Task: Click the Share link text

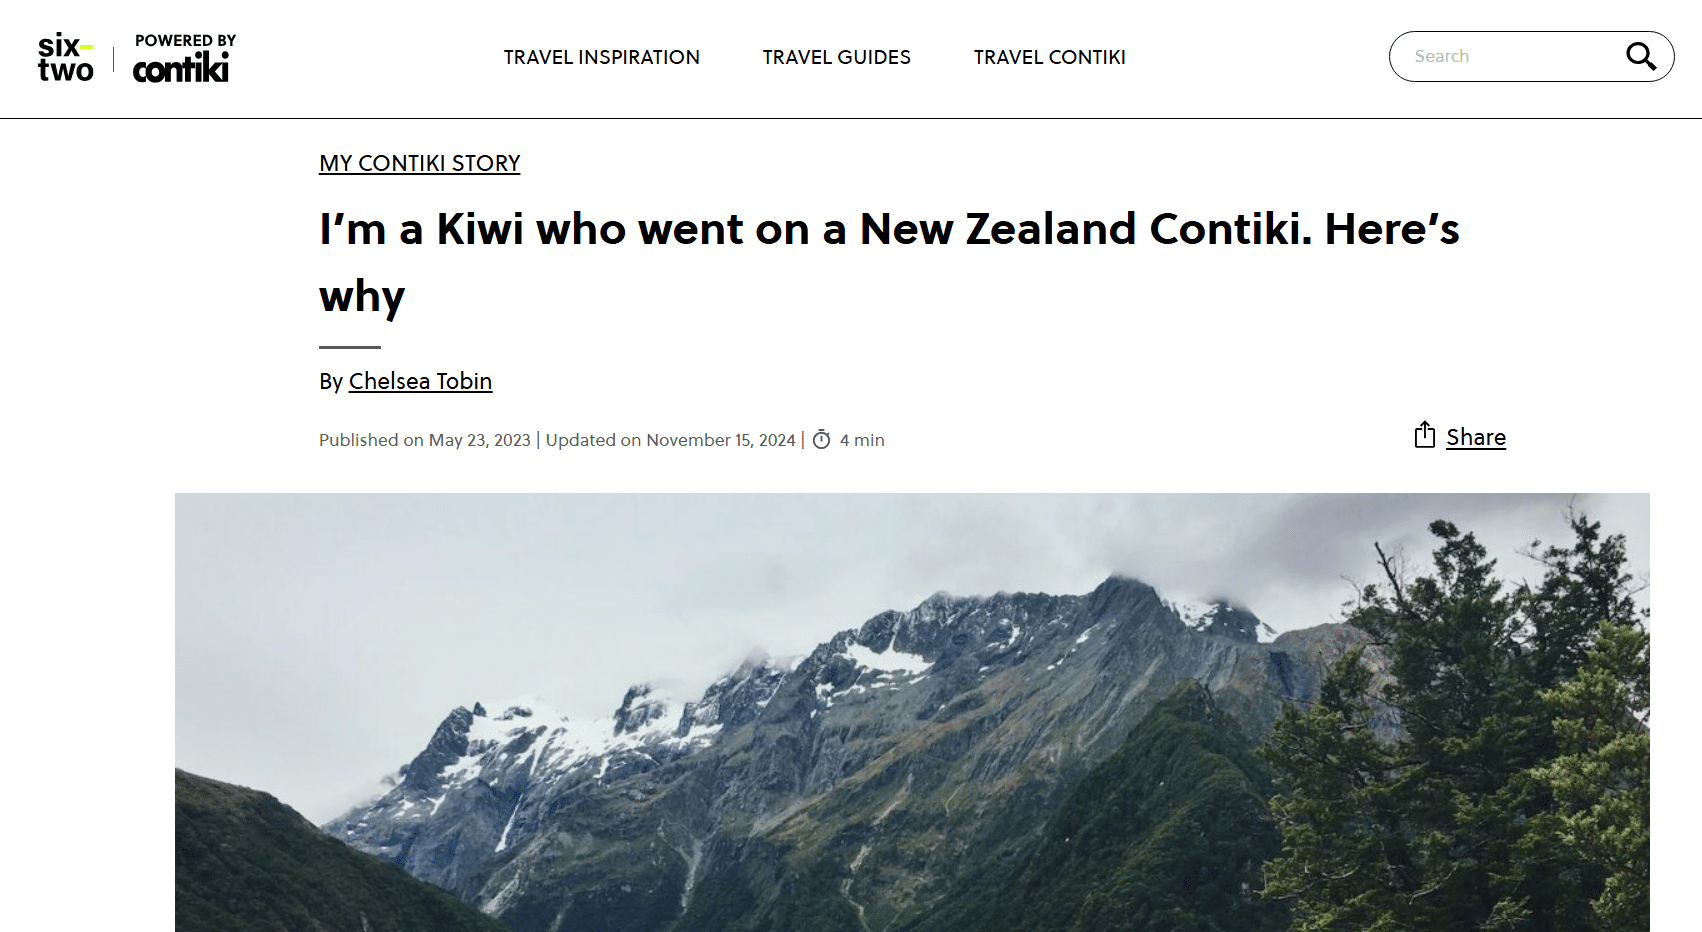Action: (1475, 437)
